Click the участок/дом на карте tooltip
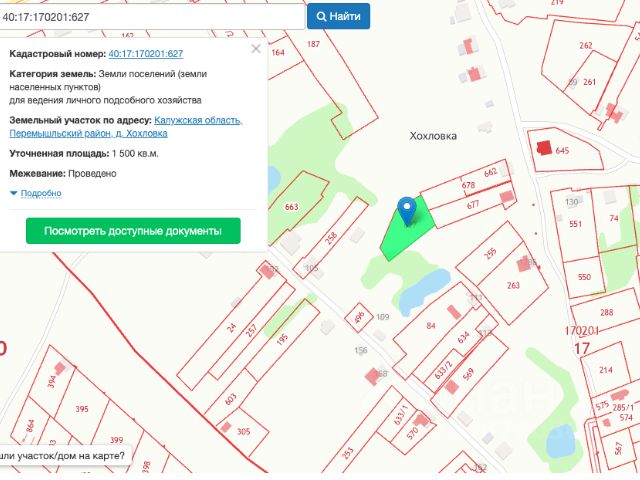 pos(64,456)
